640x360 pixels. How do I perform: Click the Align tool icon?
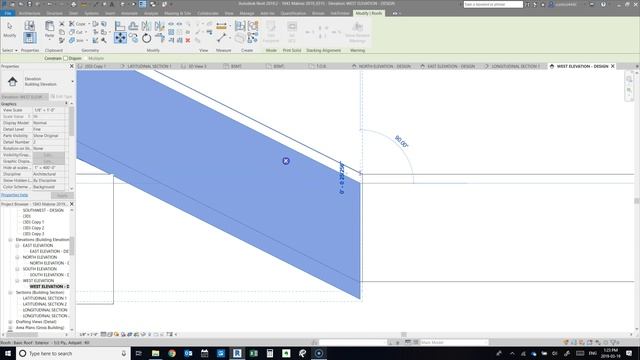tap(120, 26)
